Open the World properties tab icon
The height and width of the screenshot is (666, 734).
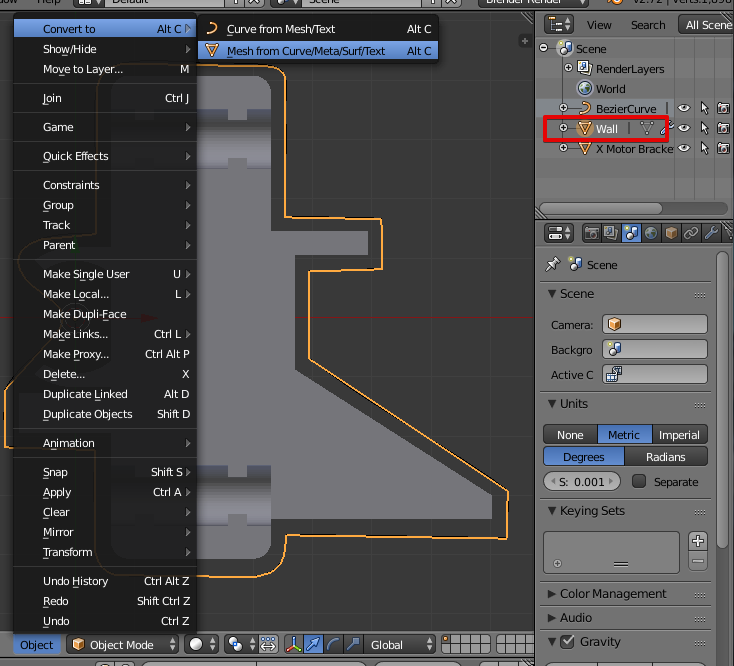click(x=651, y=233)
